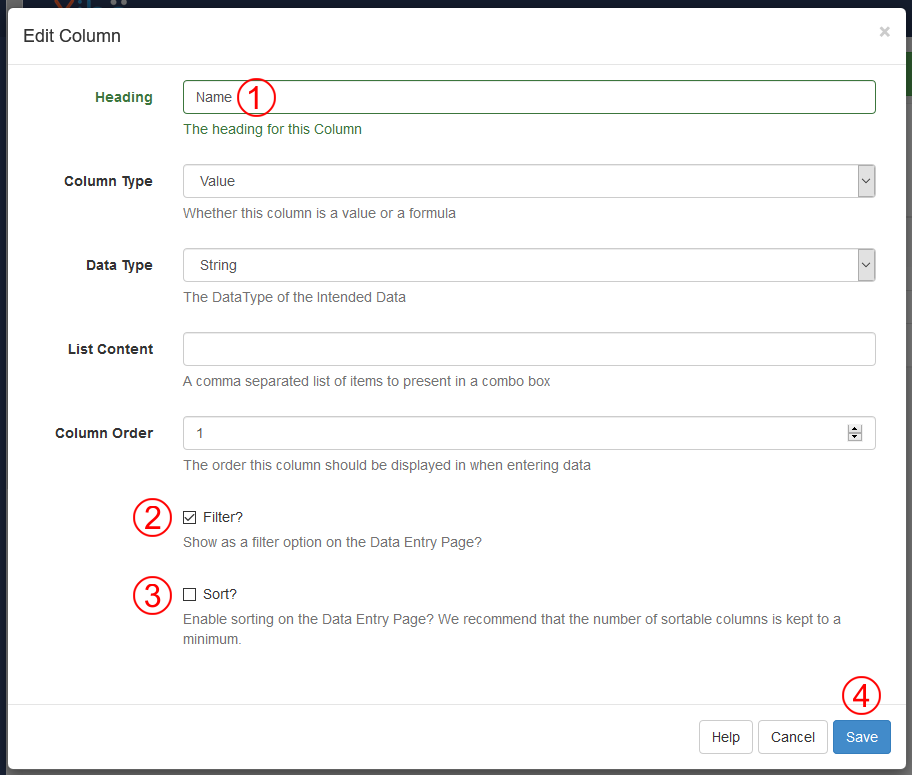Uncheck the Filter? checkbox
Viewport: 912px width, 775px height.
[x=190, y=517]
